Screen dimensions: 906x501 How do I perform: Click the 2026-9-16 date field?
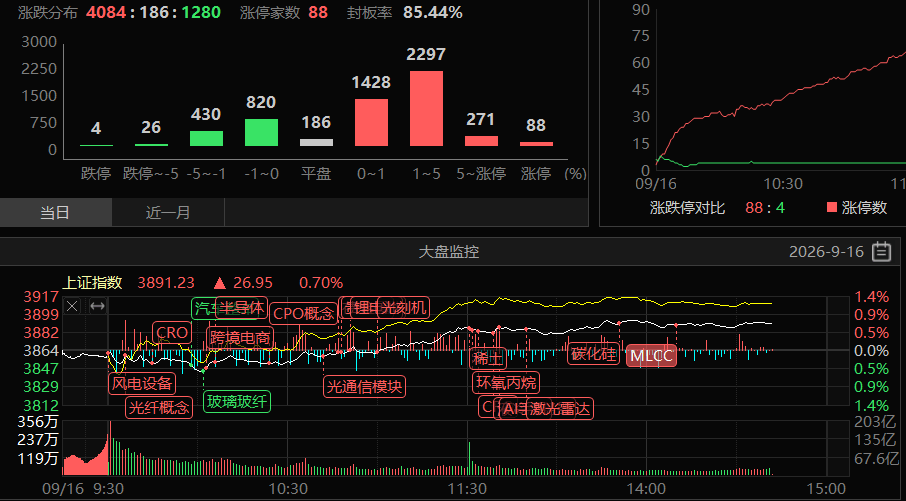pyautogui.click(x=826, y=252)
